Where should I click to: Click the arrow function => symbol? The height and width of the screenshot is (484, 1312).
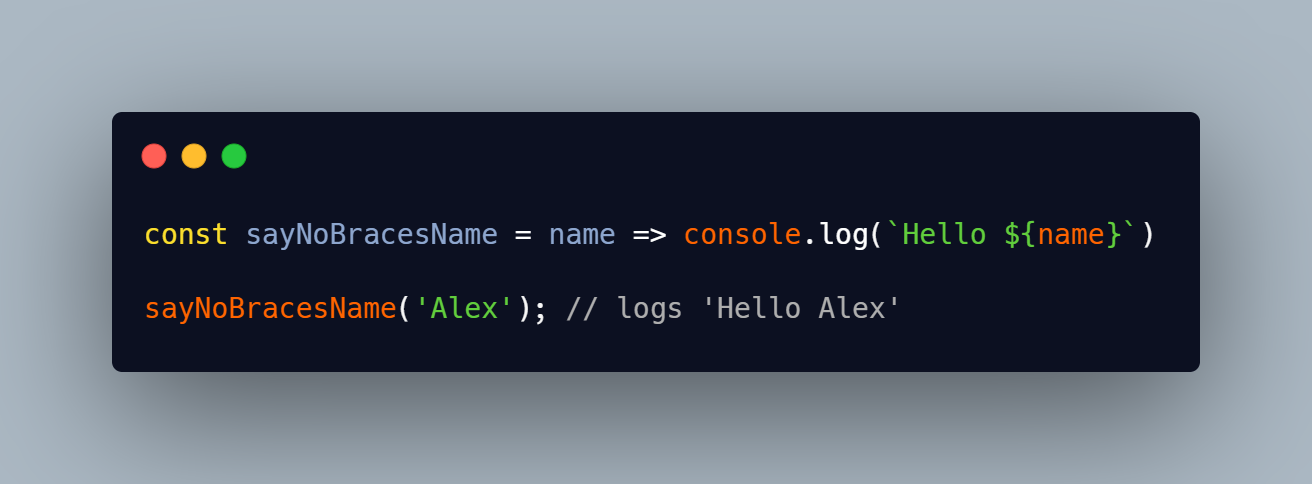click(x=649, y=236)
